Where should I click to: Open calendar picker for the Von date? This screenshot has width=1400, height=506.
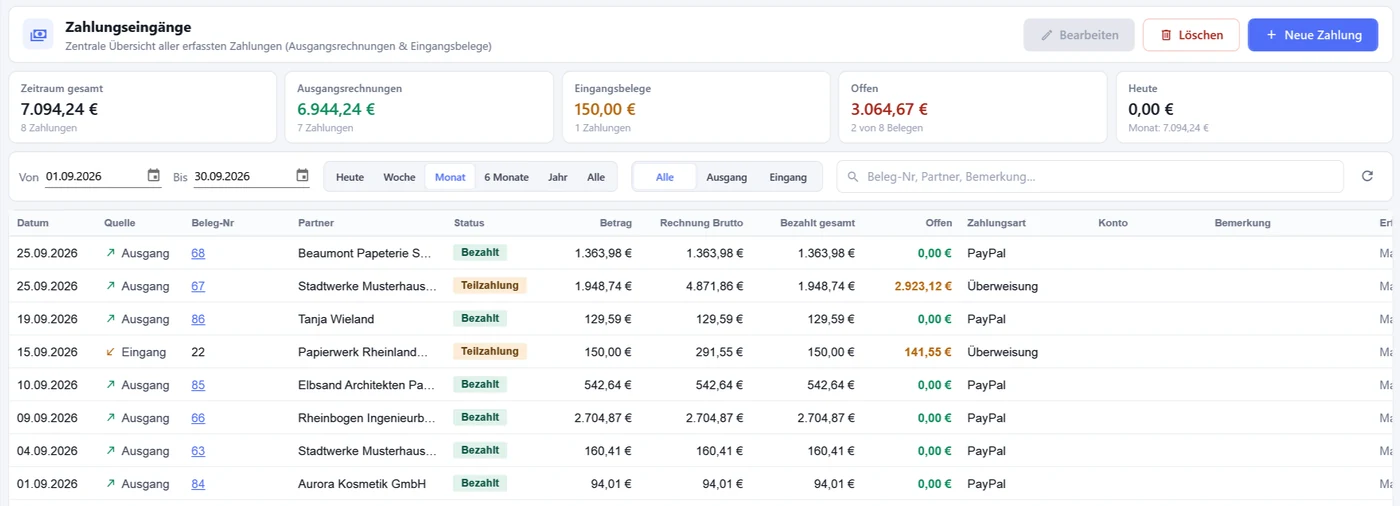coord(154,176)
